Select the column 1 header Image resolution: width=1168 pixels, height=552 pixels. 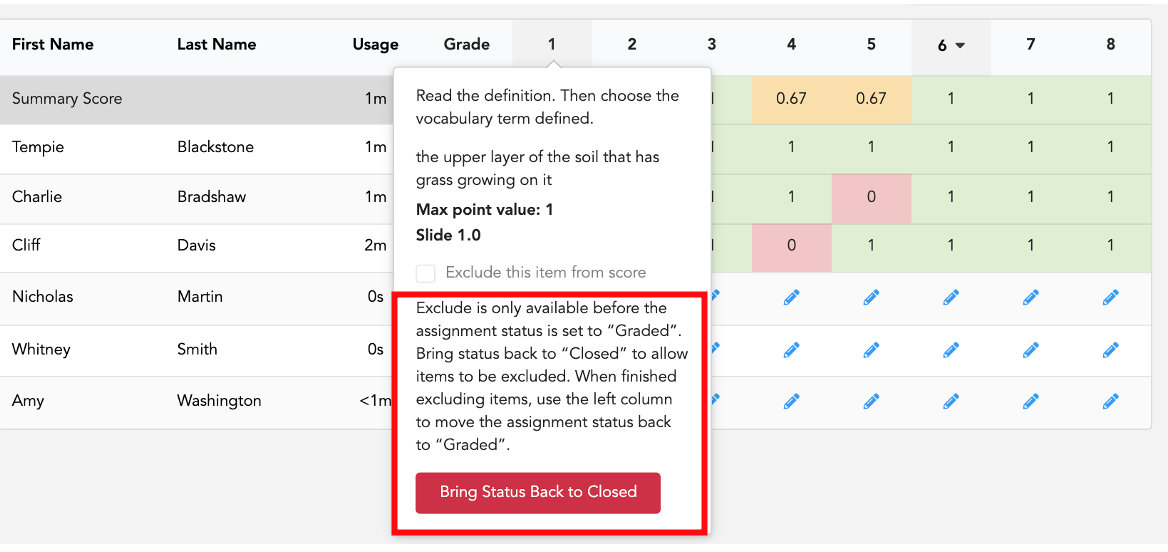pyautogui.click(x=552, y=45)
